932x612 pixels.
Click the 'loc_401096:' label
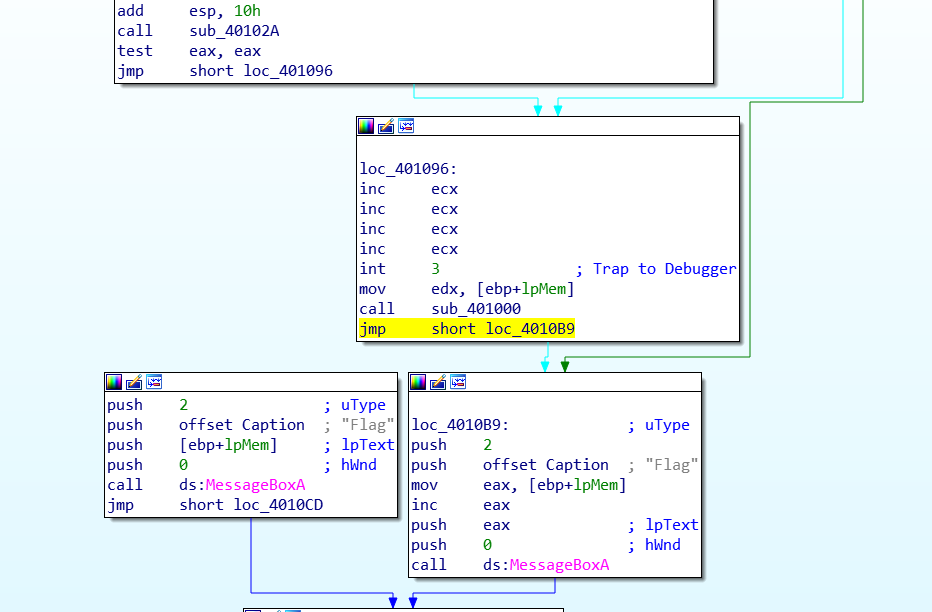click(408, 169)
